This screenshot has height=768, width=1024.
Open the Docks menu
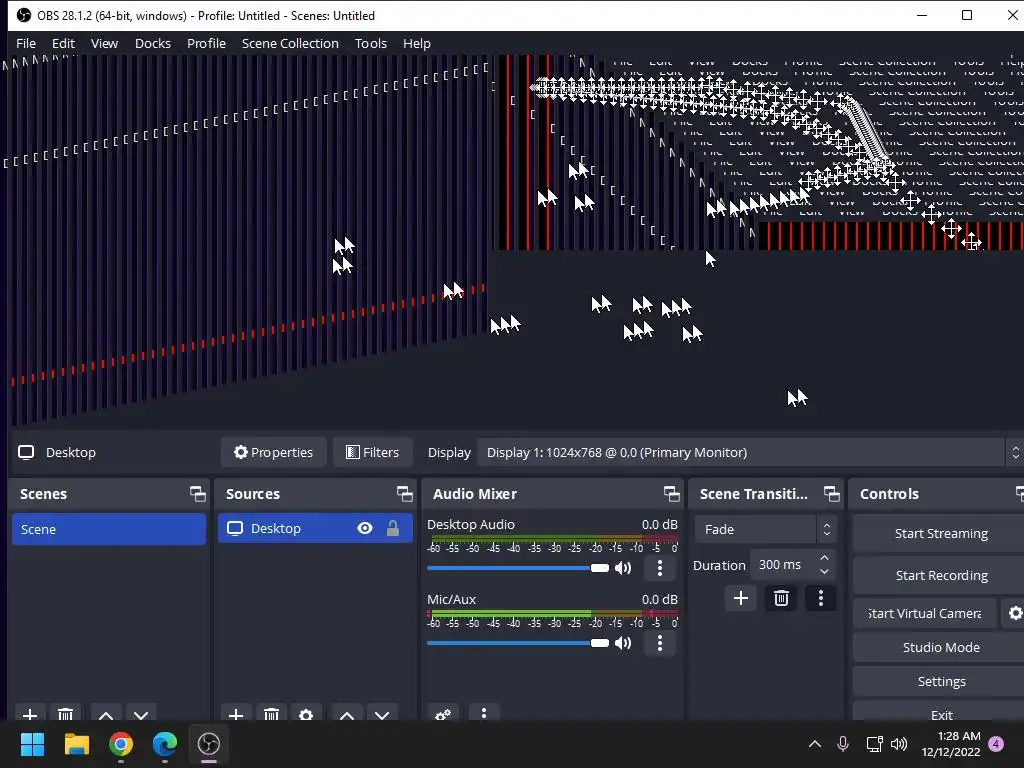153,43
